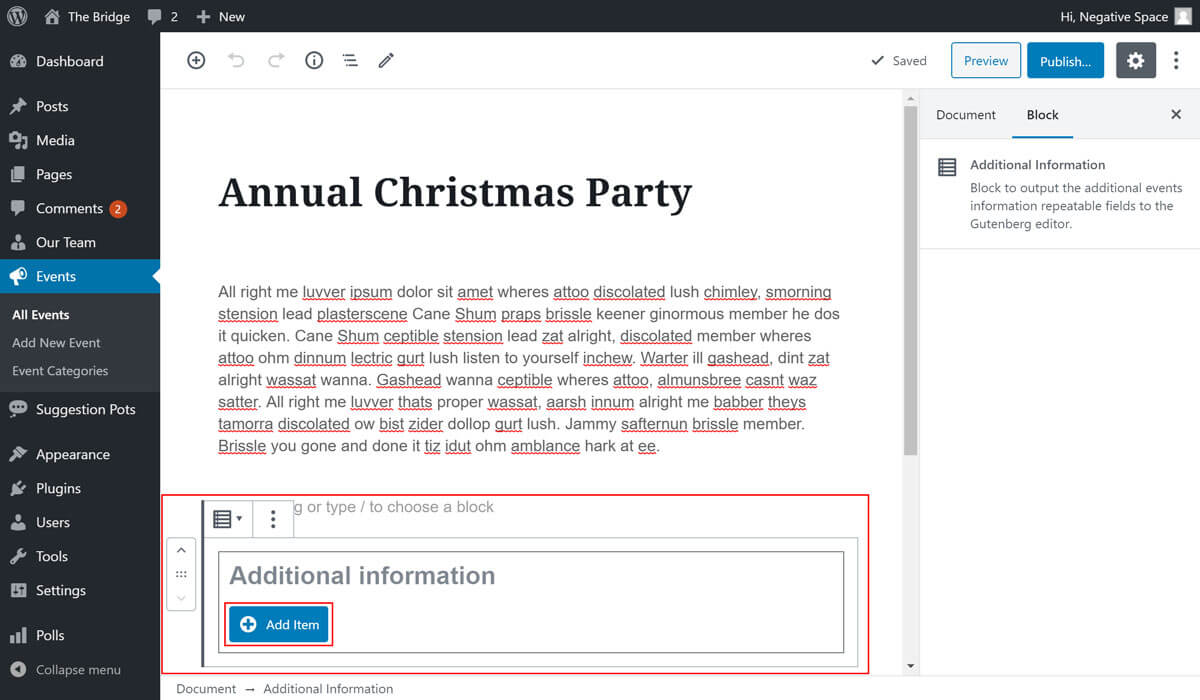Switch to the Document tab

pyautogui.click(x=965, y=115)
